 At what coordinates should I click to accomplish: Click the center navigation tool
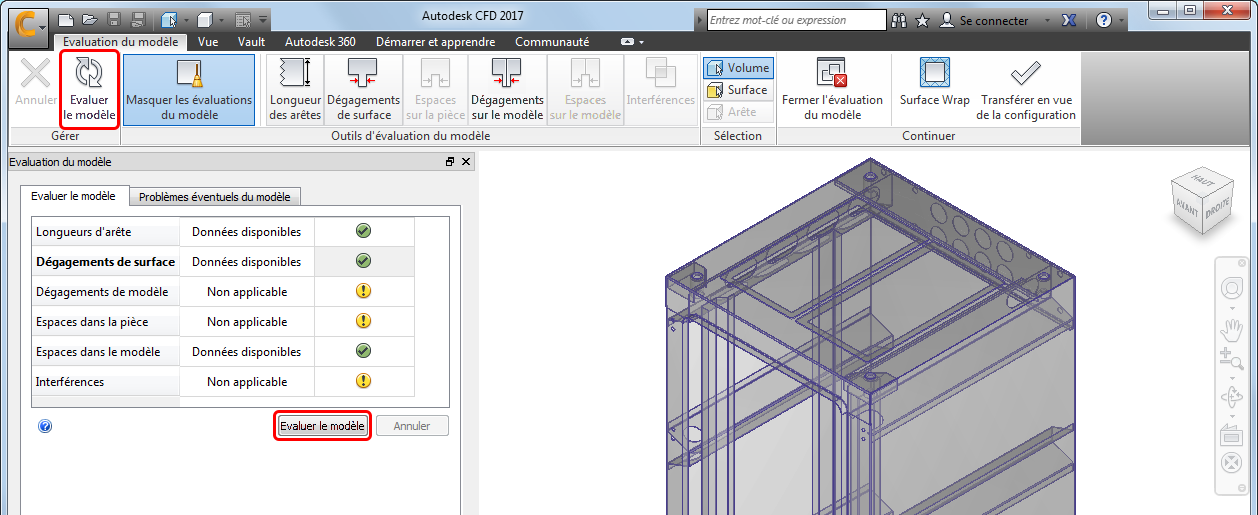coord(1231,464)
